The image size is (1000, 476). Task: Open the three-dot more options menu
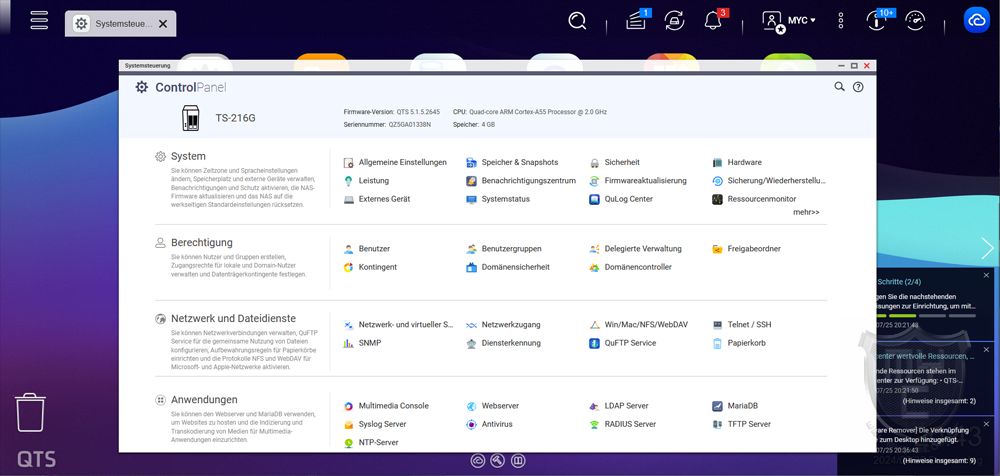pyautogui.click(x=841, y=20)
